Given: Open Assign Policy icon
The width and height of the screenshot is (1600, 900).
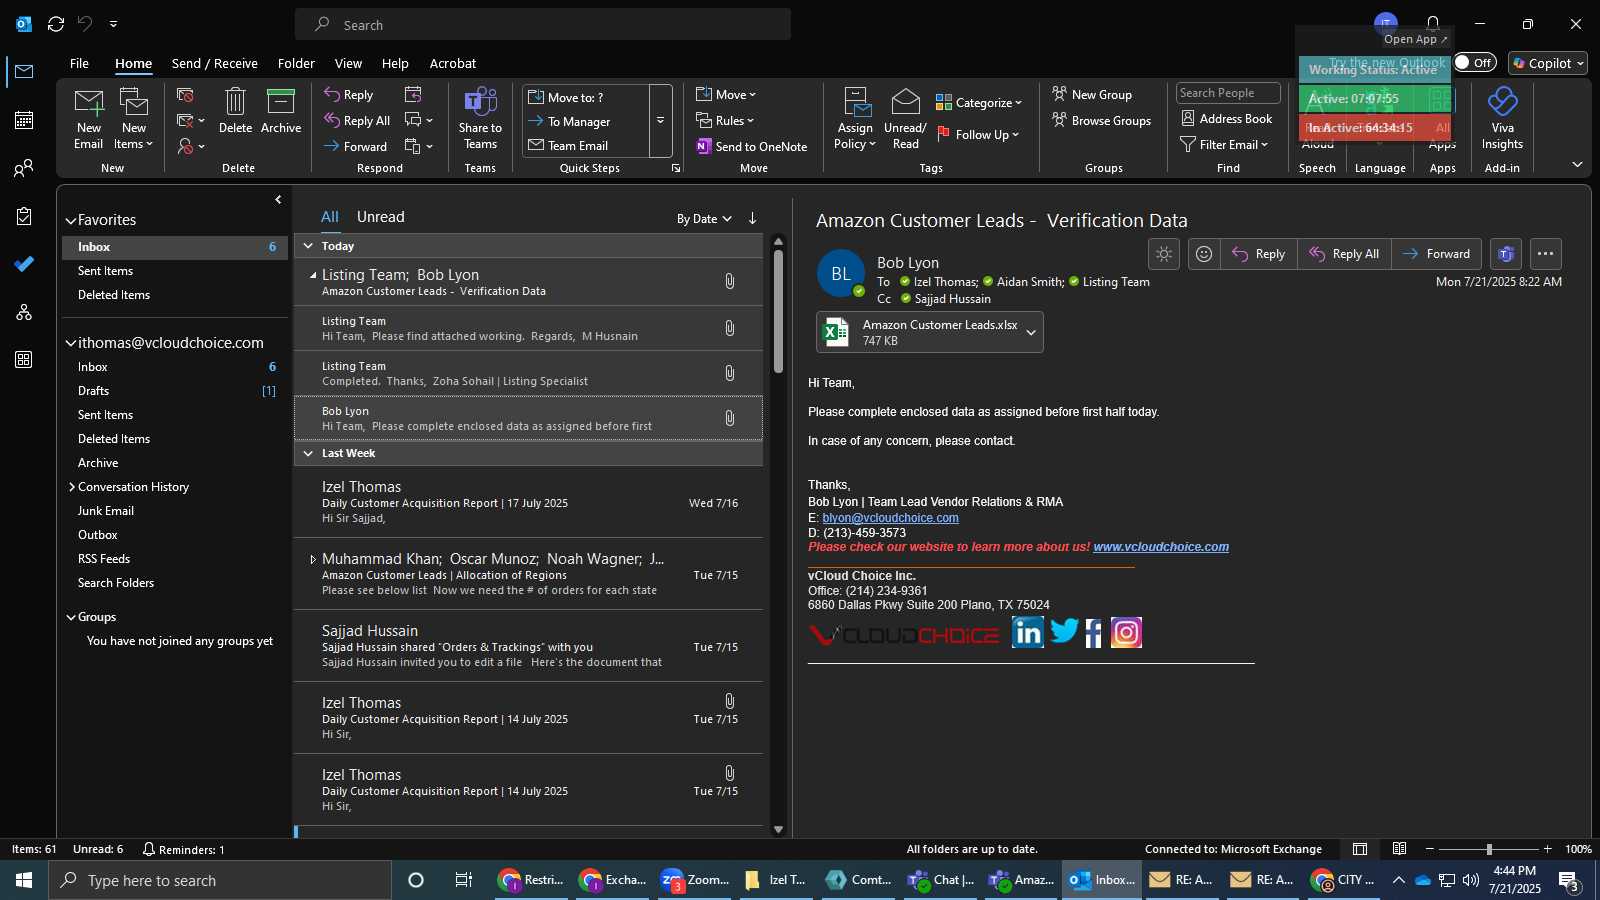Looking at the screenshot, I should pyautogui.click(x=855, y=119).
